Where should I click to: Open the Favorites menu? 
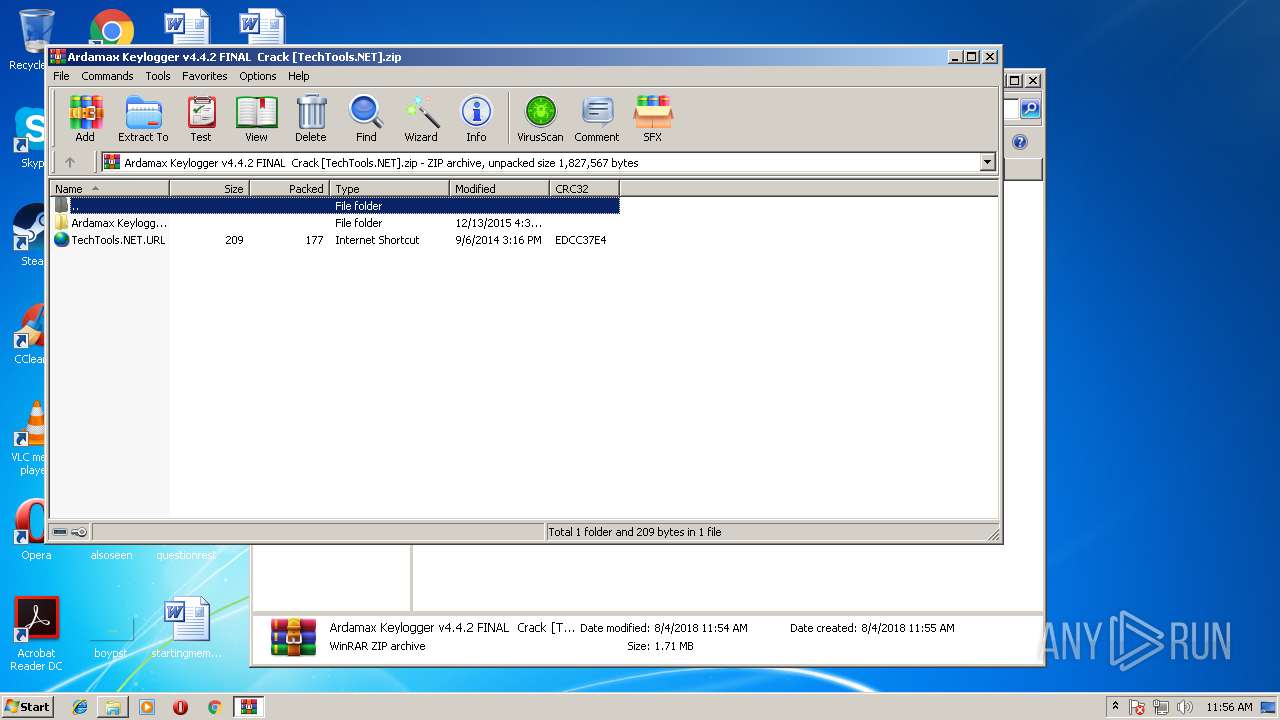[205, 76]
